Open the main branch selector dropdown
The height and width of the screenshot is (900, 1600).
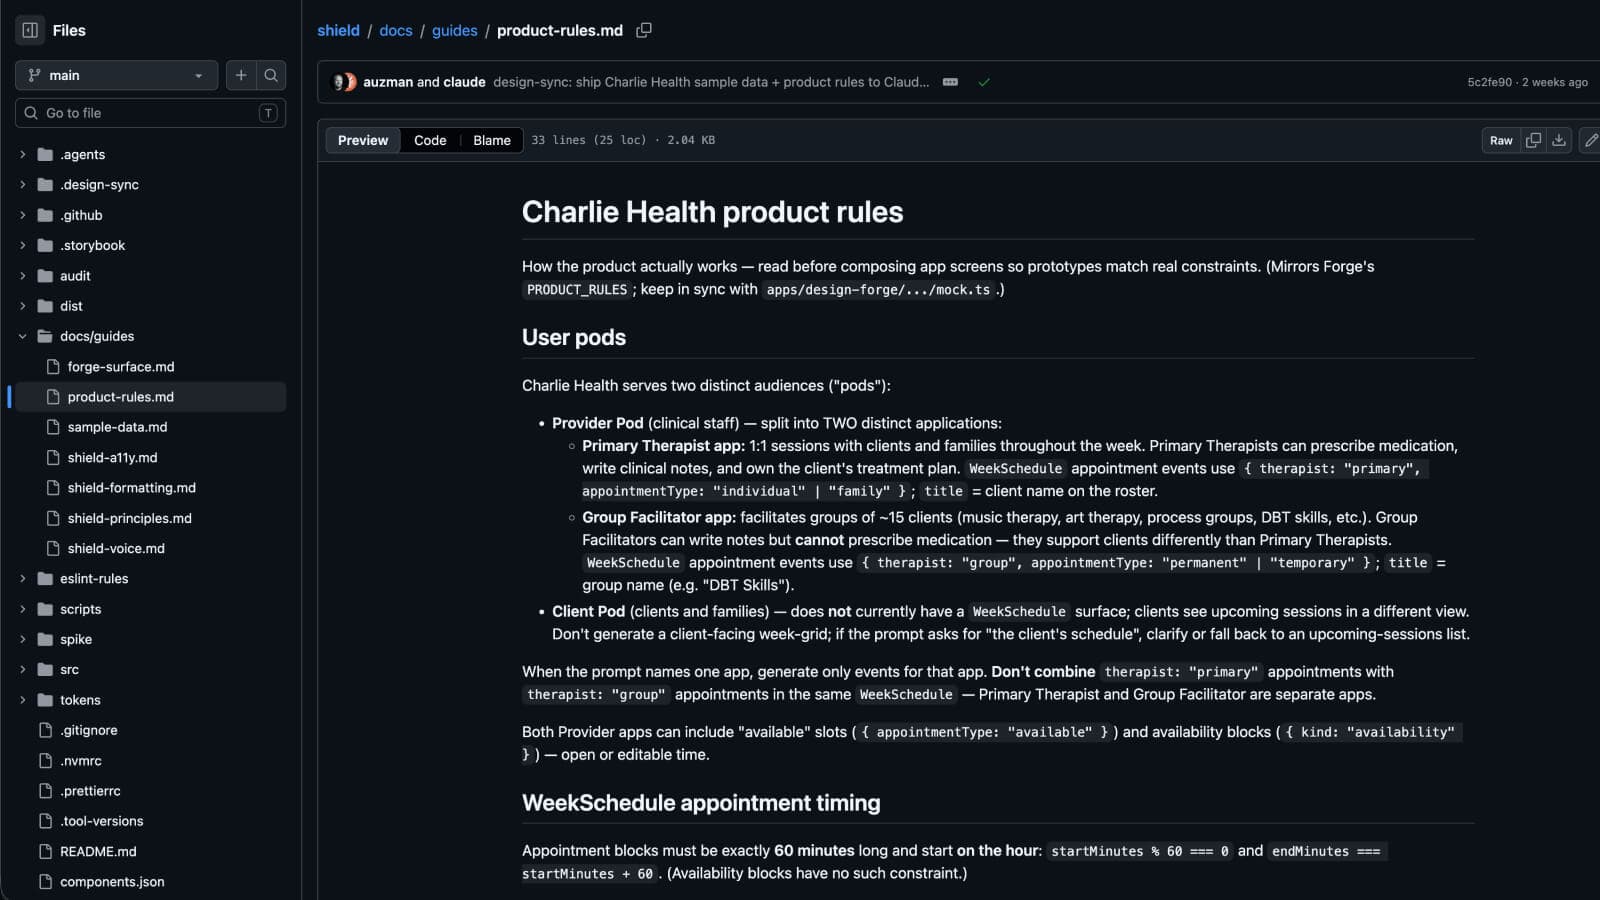point(116,75)
